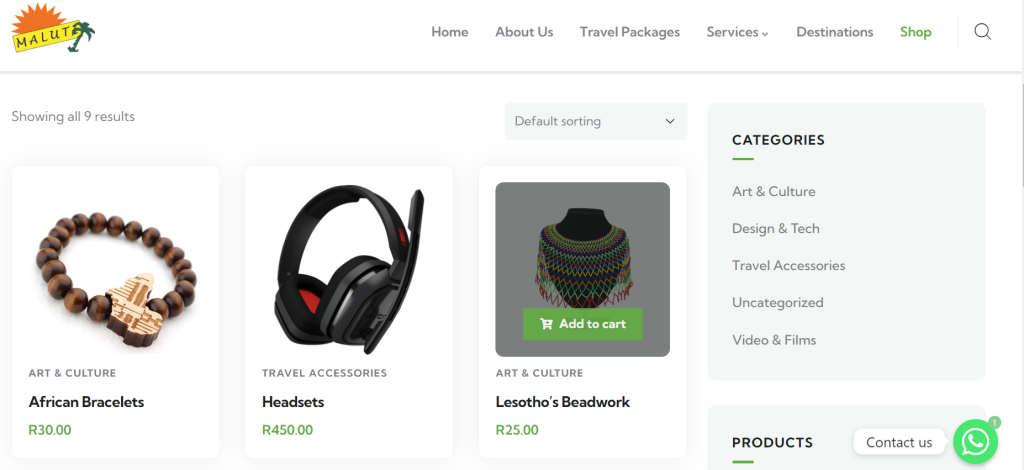Click the Maluti logo

pos(54,27)
